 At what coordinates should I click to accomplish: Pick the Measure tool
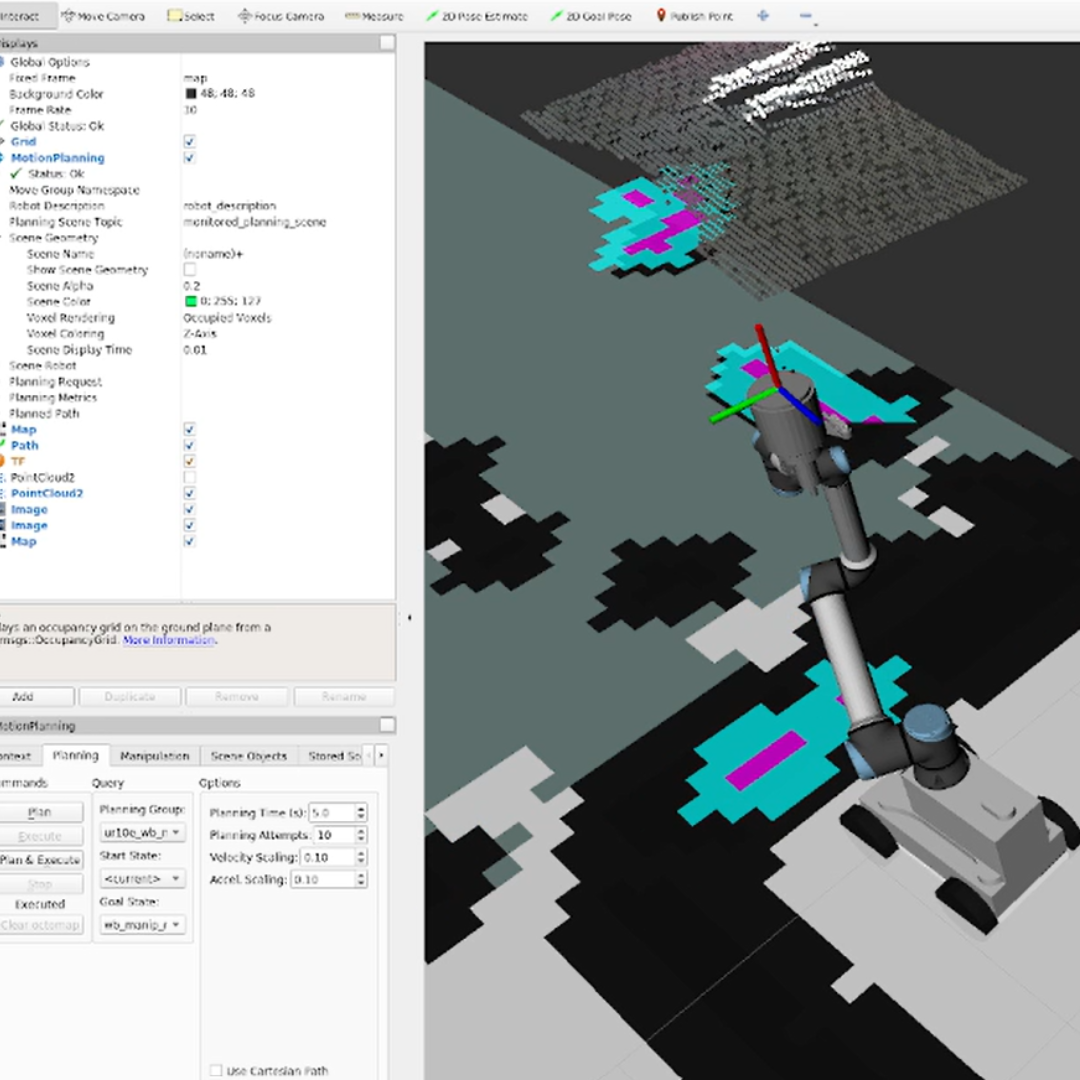click(374, 16)
